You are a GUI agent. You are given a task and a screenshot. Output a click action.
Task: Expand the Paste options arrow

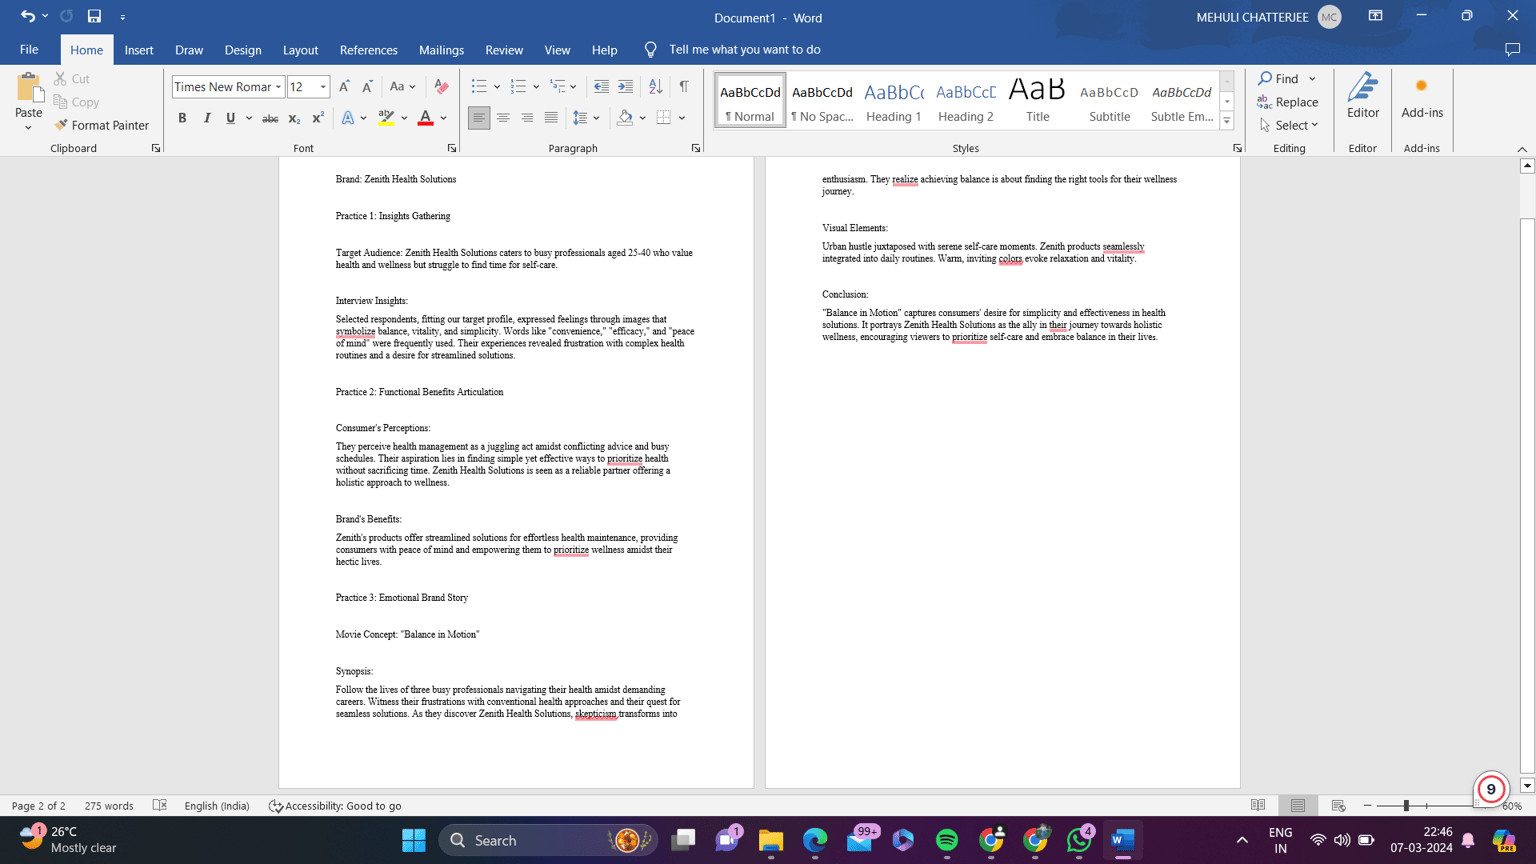[x=28, y=128]
